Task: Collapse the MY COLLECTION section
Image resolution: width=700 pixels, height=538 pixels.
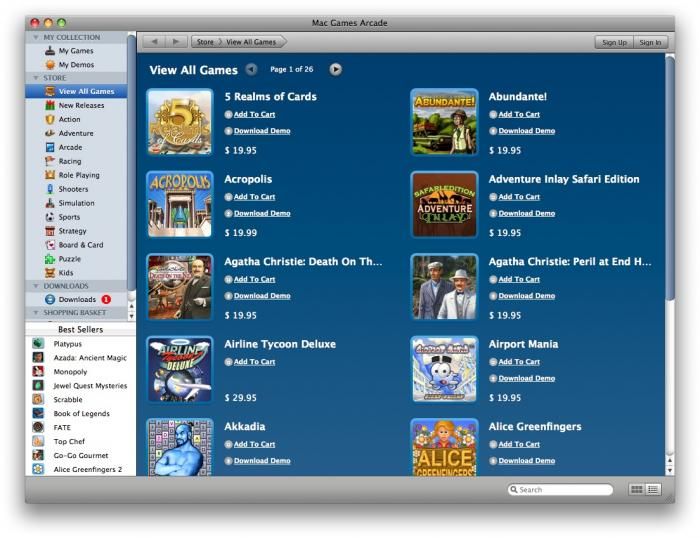Action: click(x=36, y=38)
